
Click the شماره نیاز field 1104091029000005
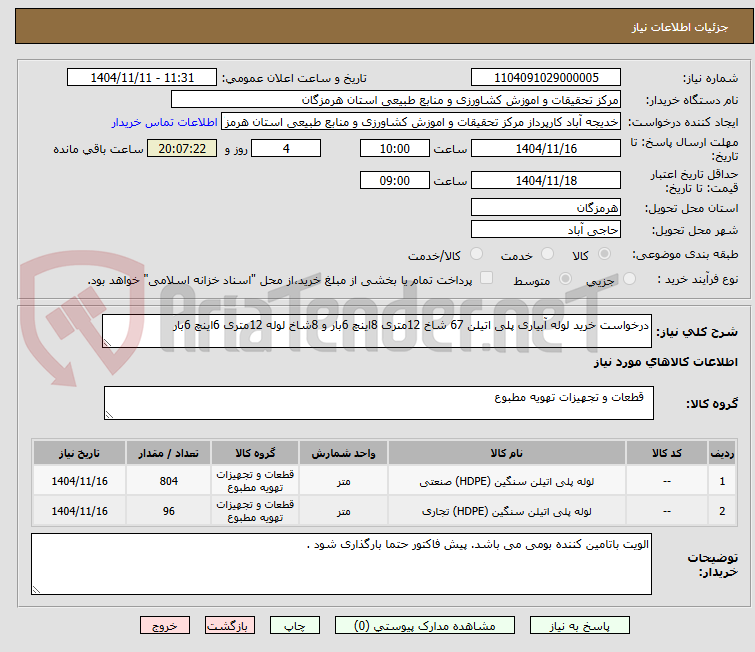(546, 78)
